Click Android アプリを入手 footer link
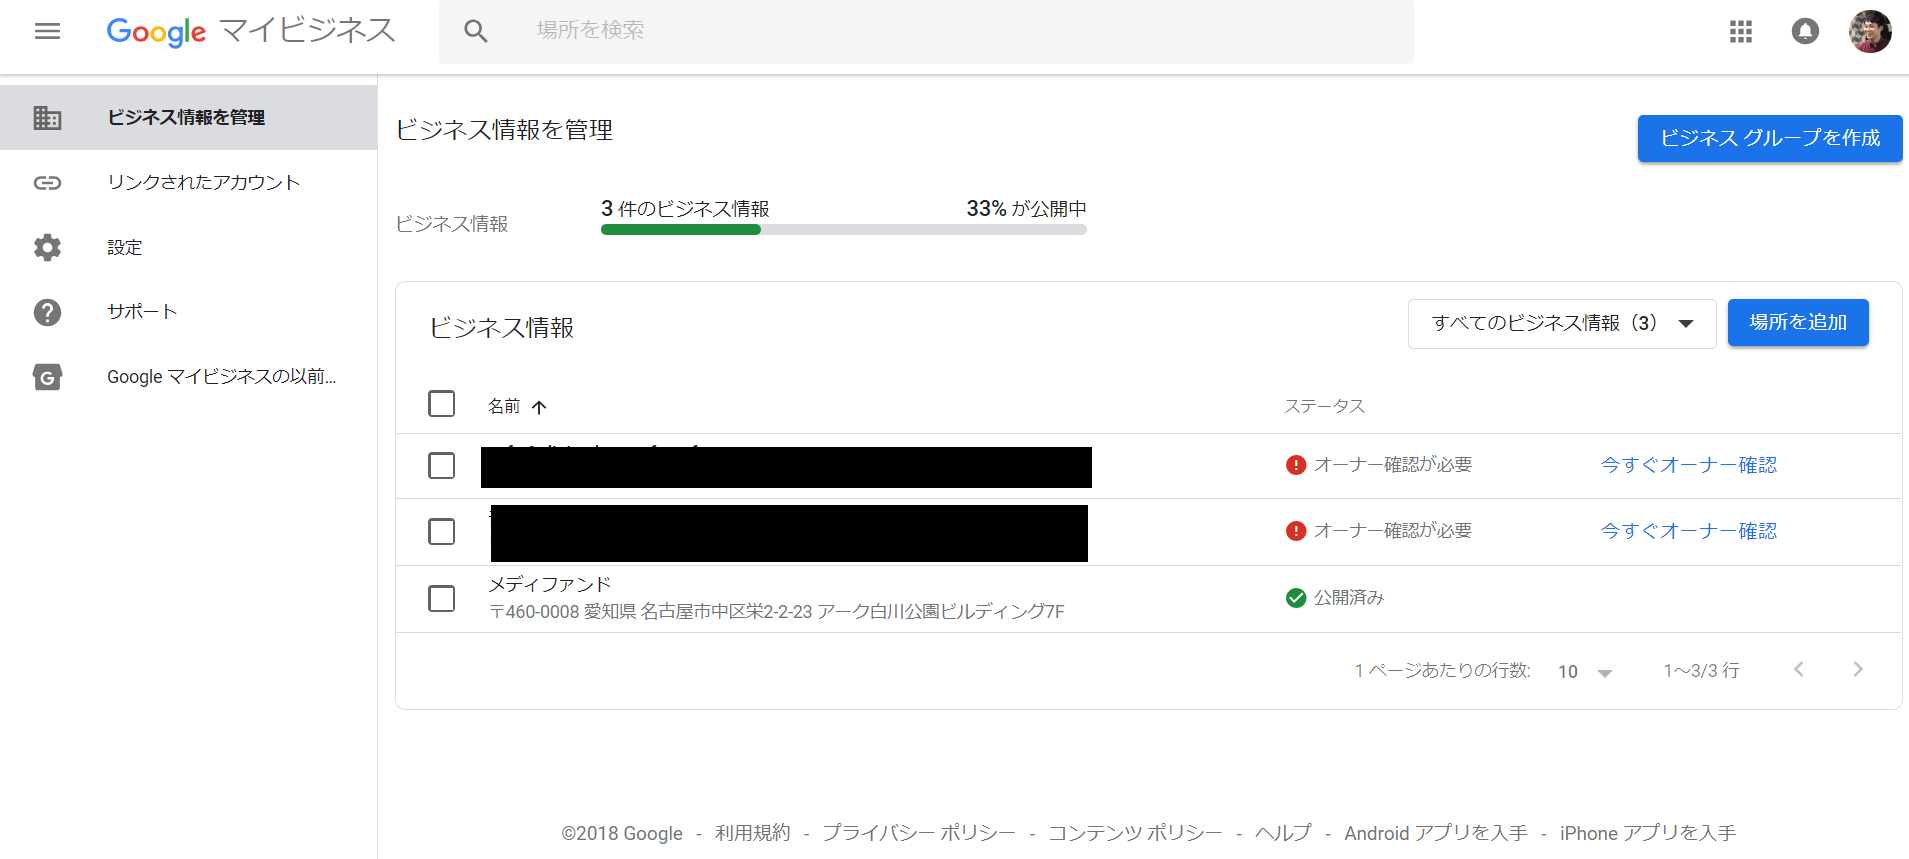 pos(1436,833)
